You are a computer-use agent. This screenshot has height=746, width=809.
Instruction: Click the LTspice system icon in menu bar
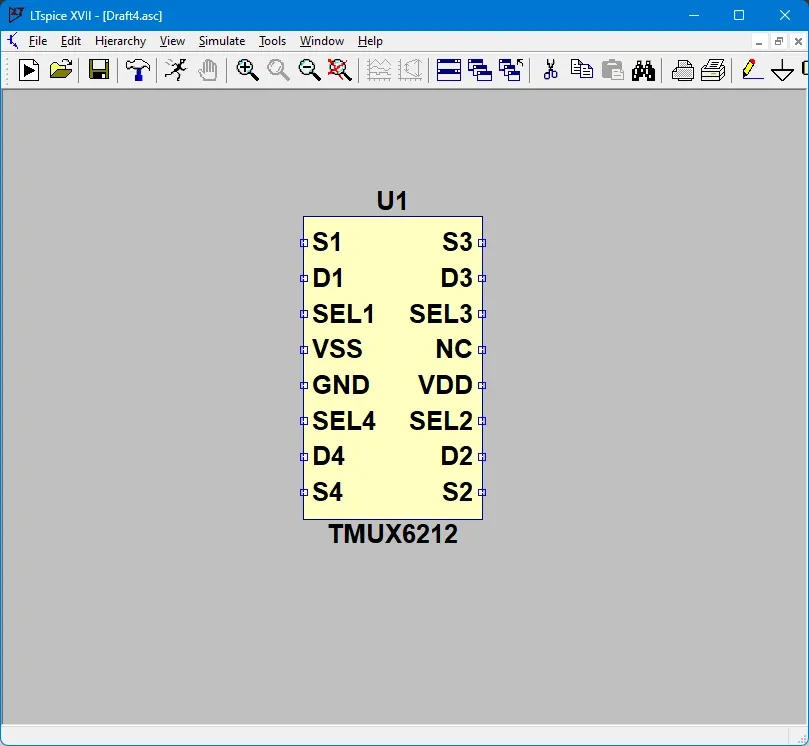tap(13, 41)
